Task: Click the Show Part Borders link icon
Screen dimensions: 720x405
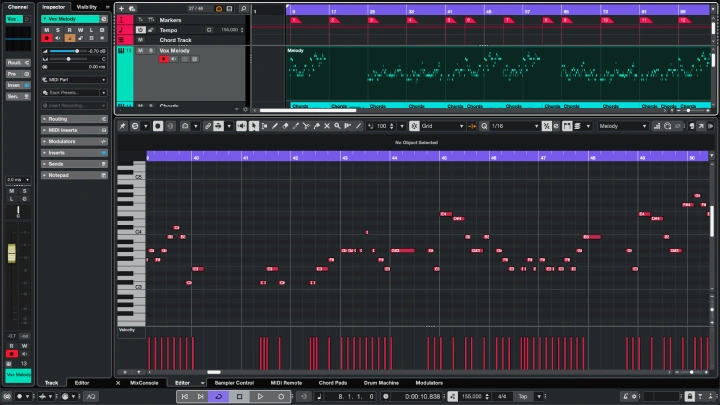Action: 208,126
